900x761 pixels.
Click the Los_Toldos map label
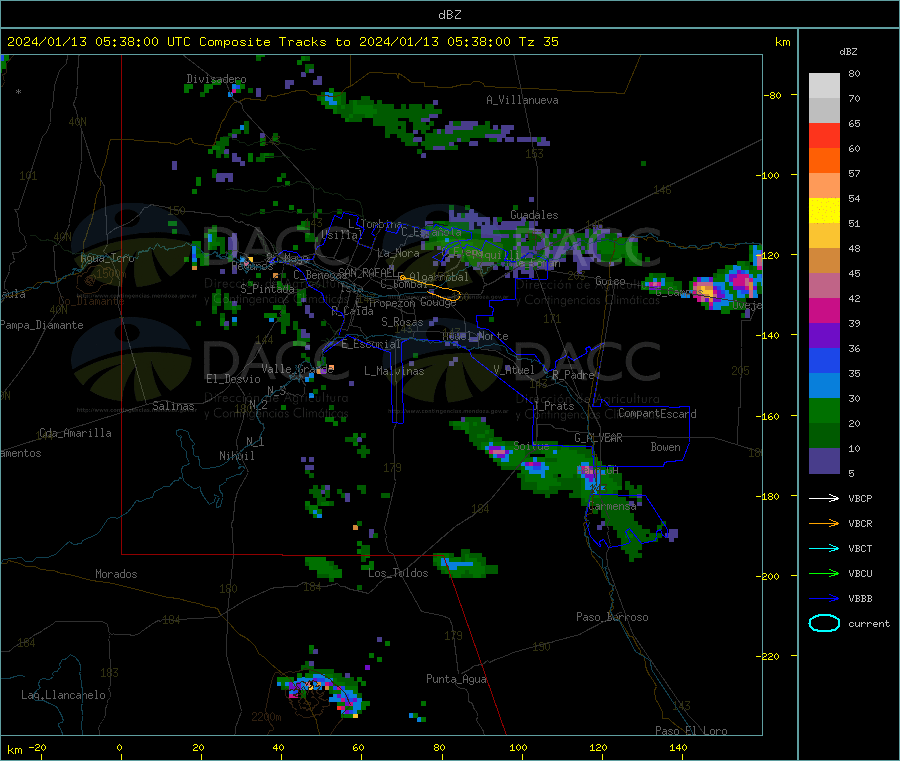(398, 573)
